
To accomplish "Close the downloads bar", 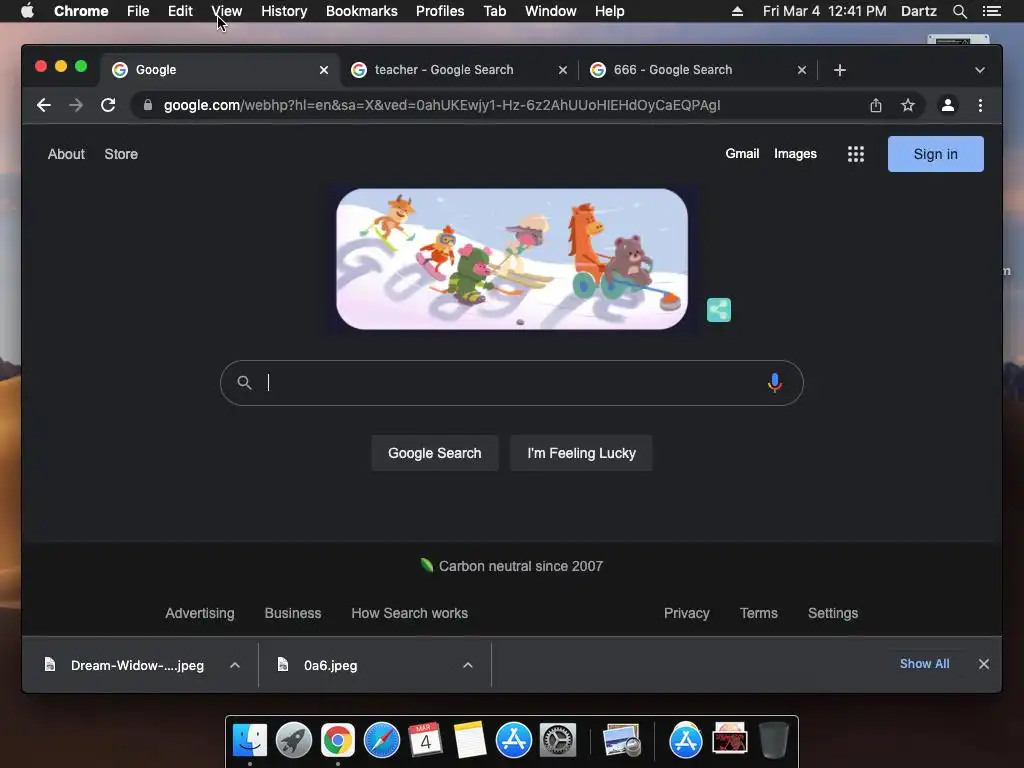I will [x=984, y=664].
